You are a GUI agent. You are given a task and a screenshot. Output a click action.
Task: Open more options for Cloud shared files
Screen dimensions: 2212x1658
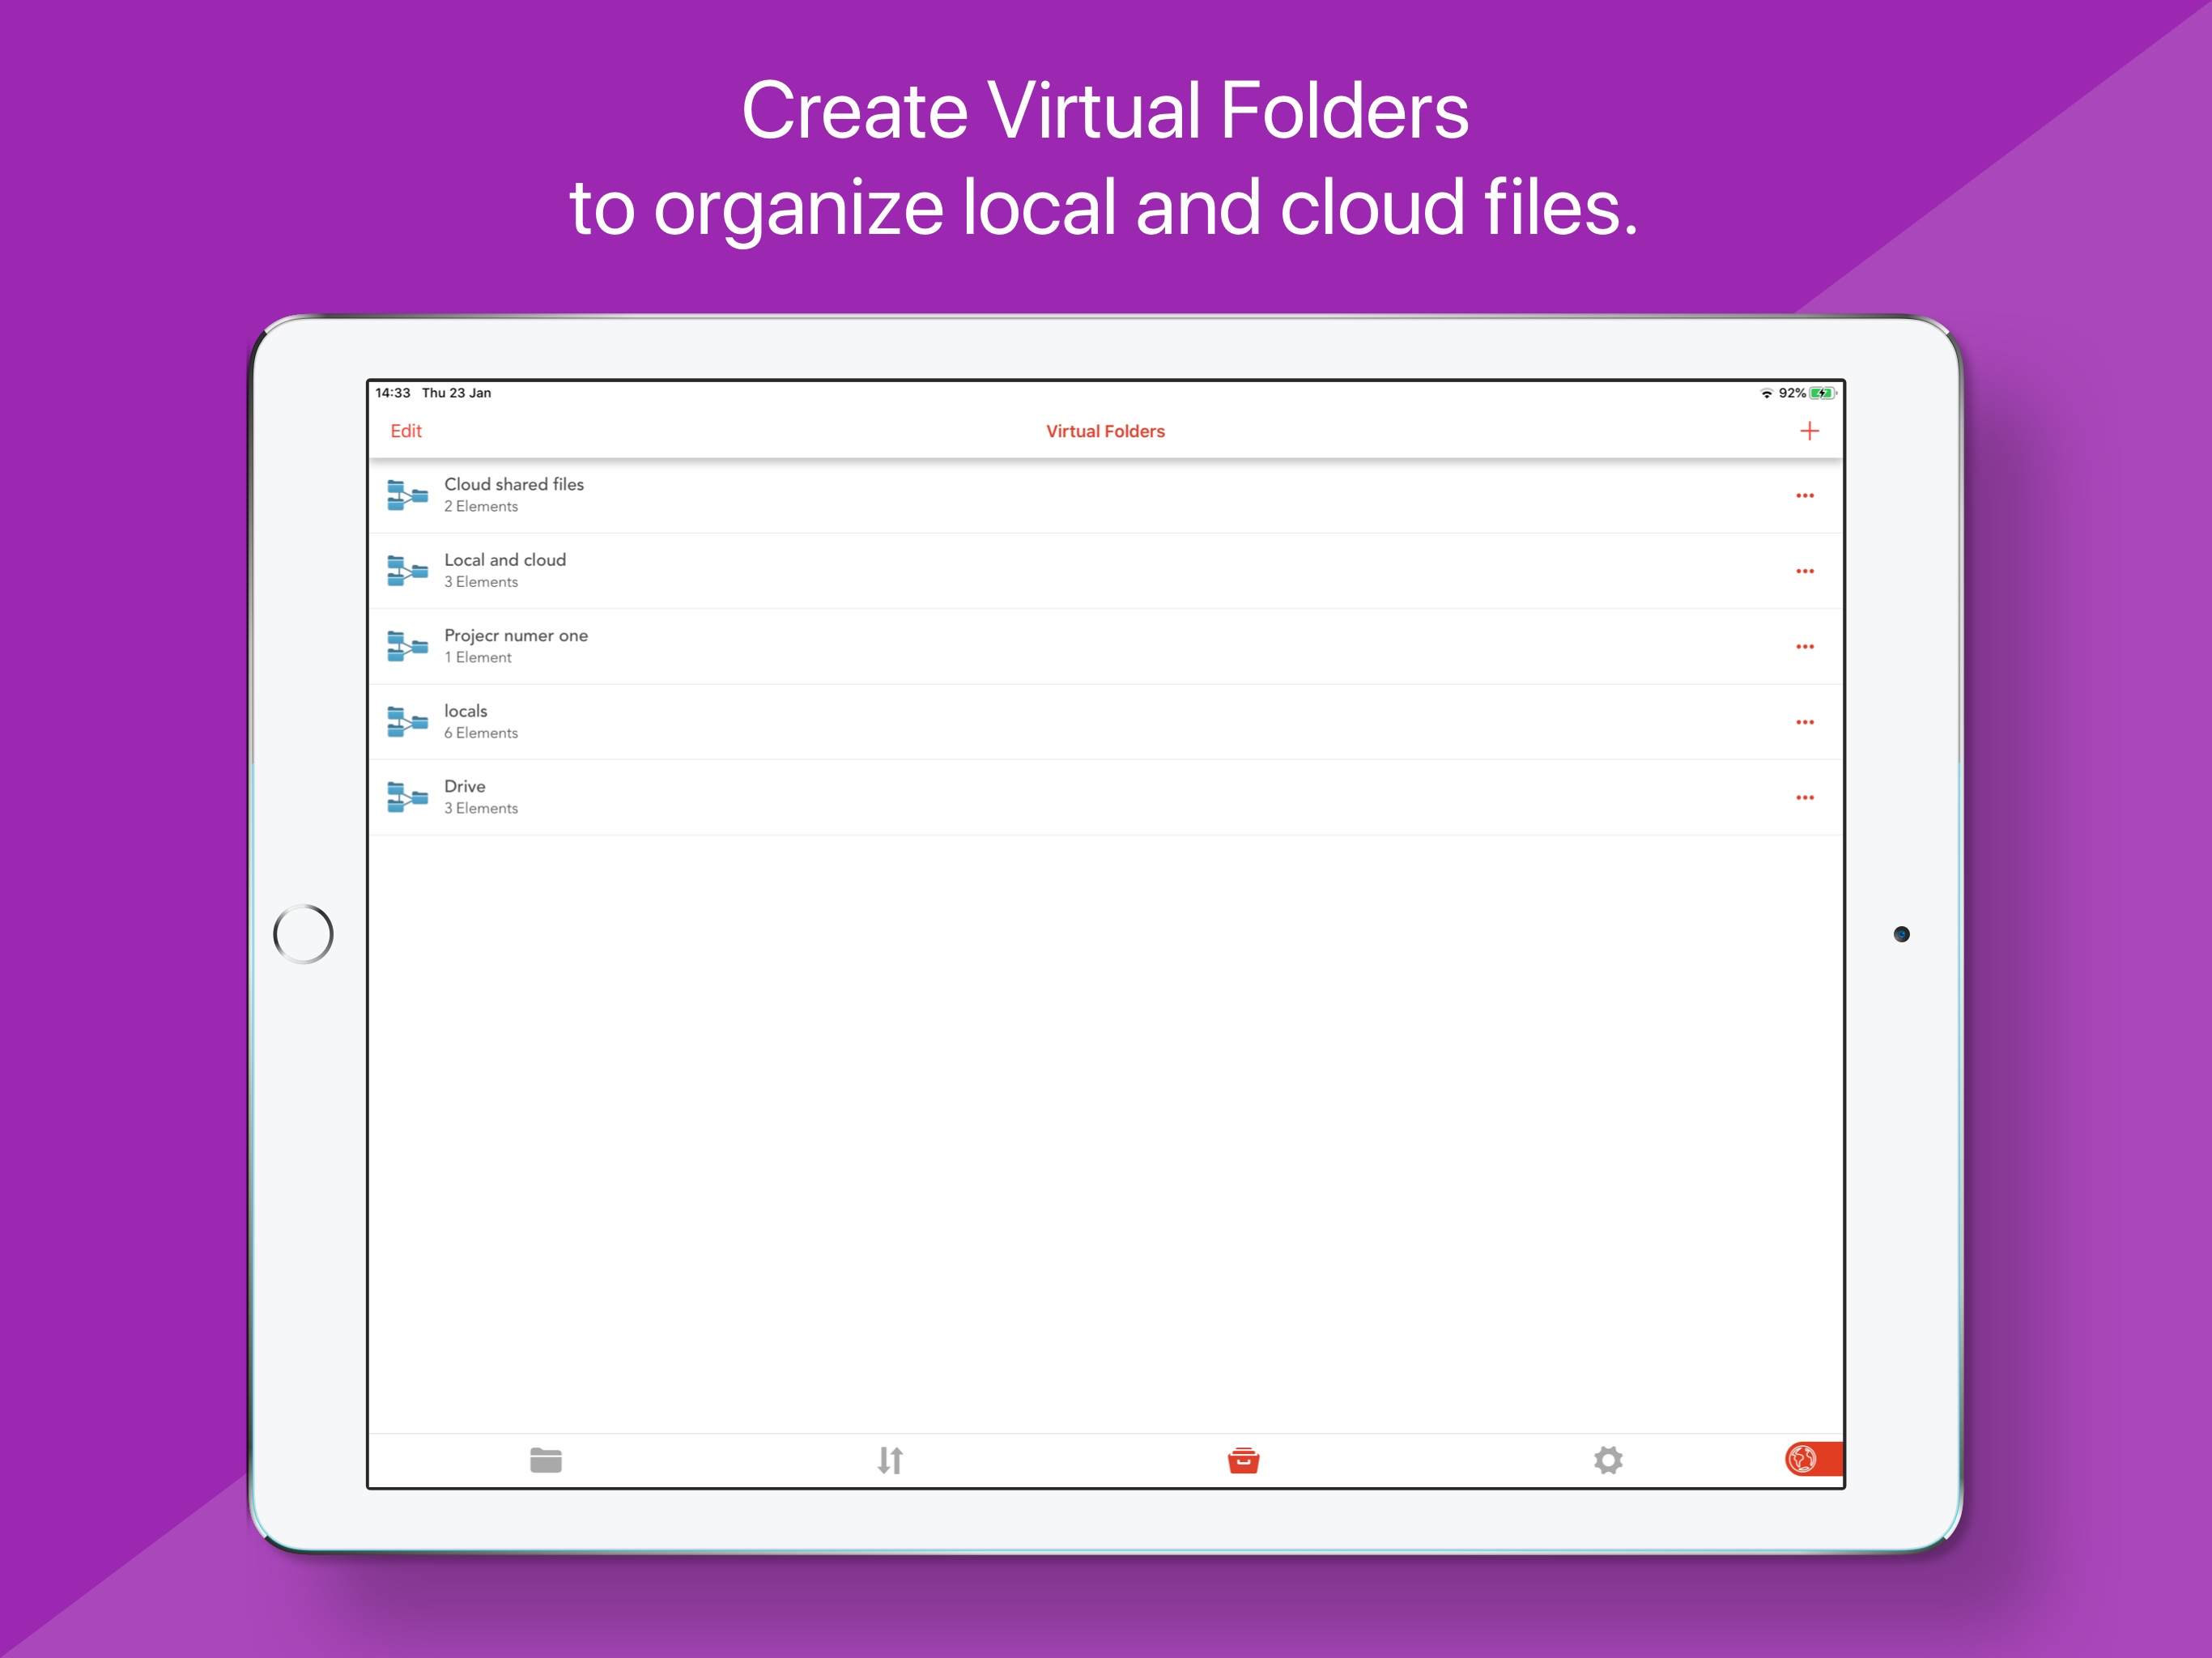(x=1804, y=496)
